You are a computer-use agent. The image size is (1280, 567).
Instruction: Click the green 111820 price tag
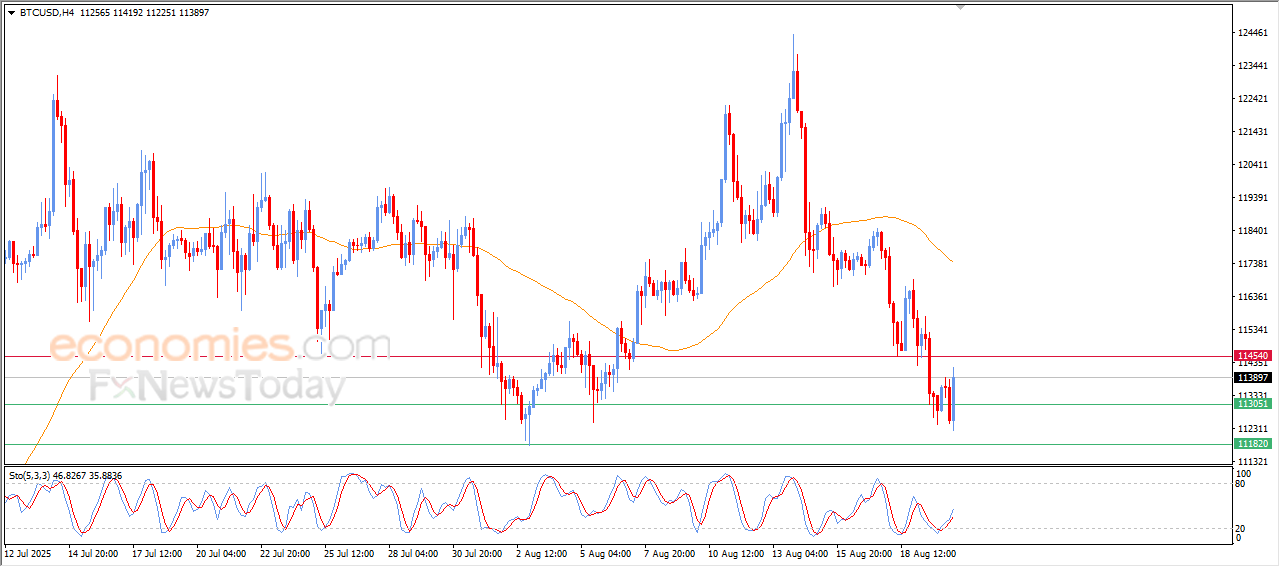pyautogui.click(x=1253, y=444)
